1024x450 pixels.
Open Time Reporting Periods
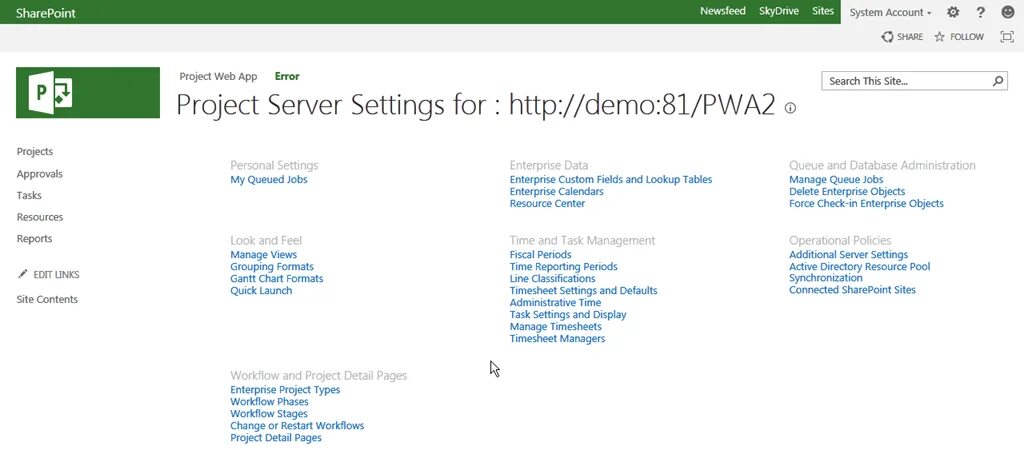click(x=563, y=266)
